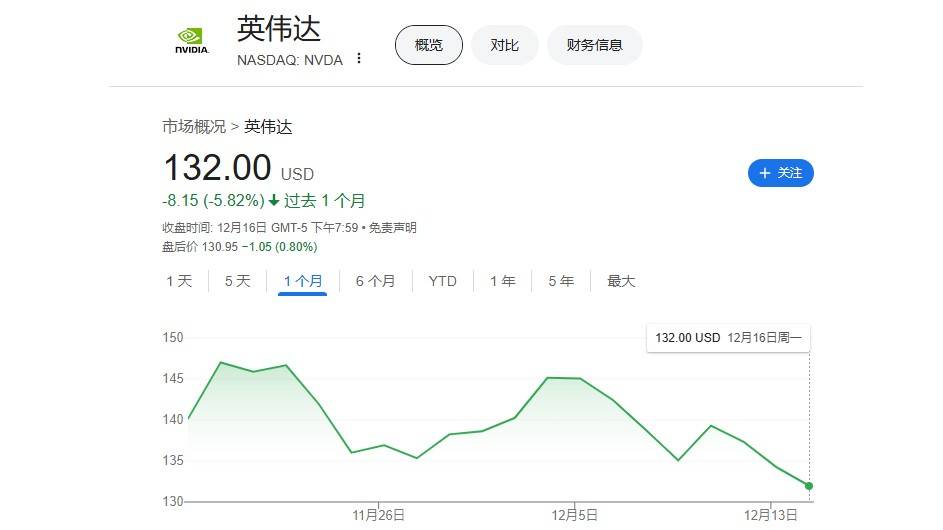Click the green endpoint dot on chart

coord(809,486)
